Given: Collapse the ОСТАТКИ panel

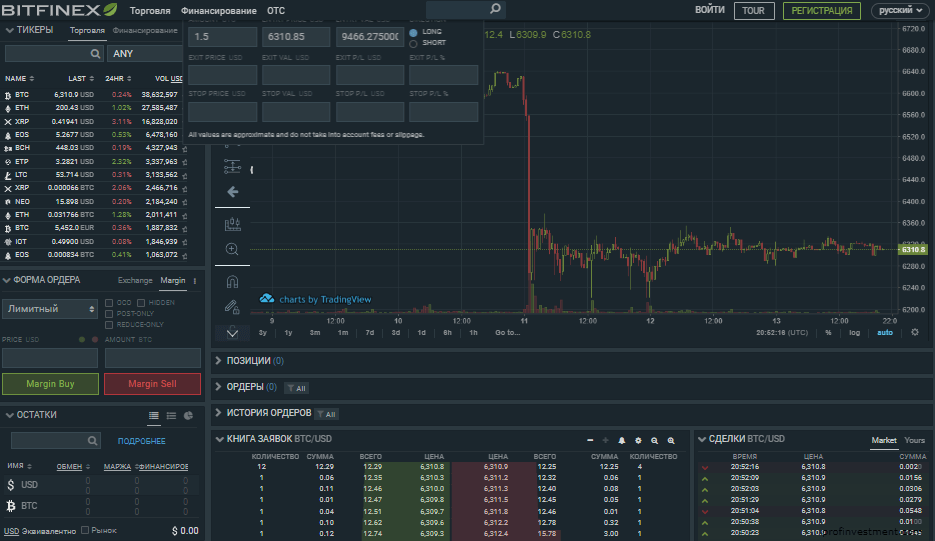Looking at the screenshot, I should 10,415.
